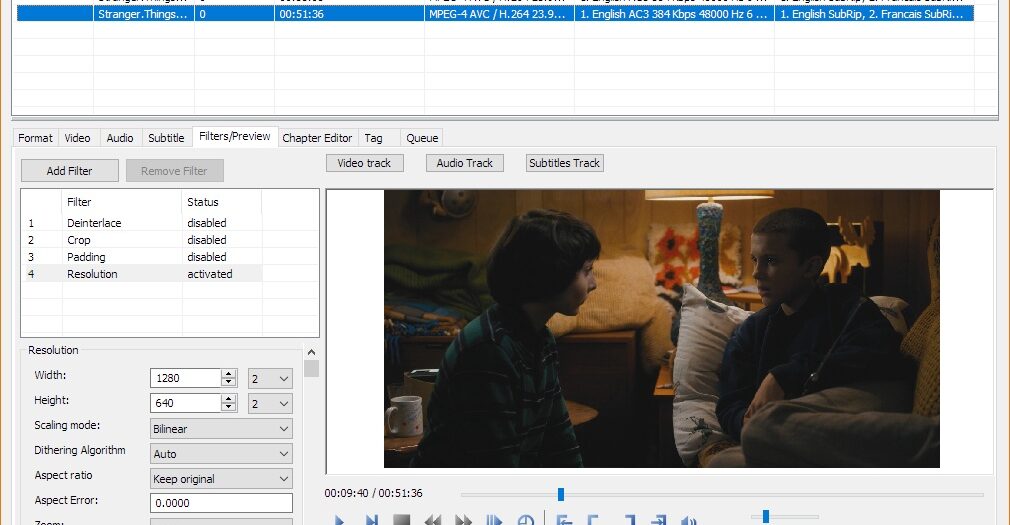Open the Aspect ratio Keep original dropdown
1010x525 pixels.
221,479
